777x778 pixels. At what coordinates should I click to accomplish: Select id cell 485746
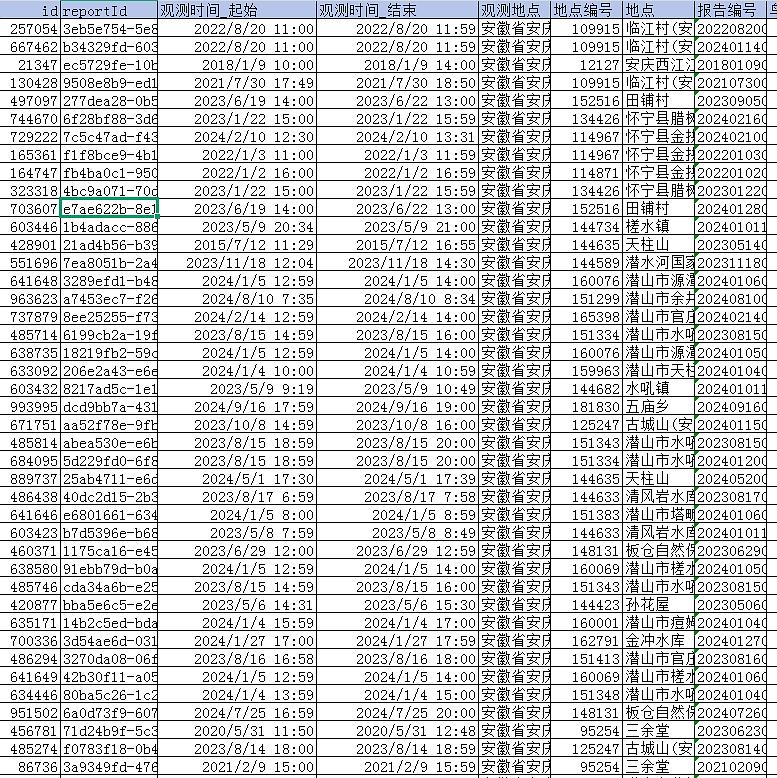[30, 586]
